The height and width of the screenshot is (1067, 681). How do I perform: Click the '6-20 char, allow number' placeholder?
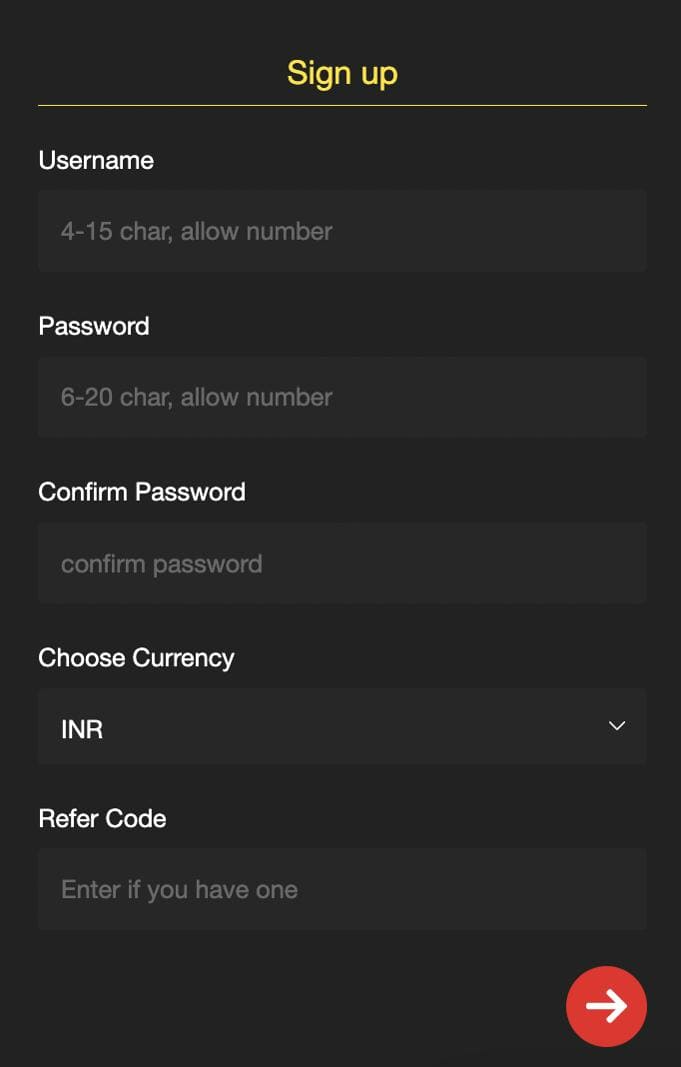[197, 397]
